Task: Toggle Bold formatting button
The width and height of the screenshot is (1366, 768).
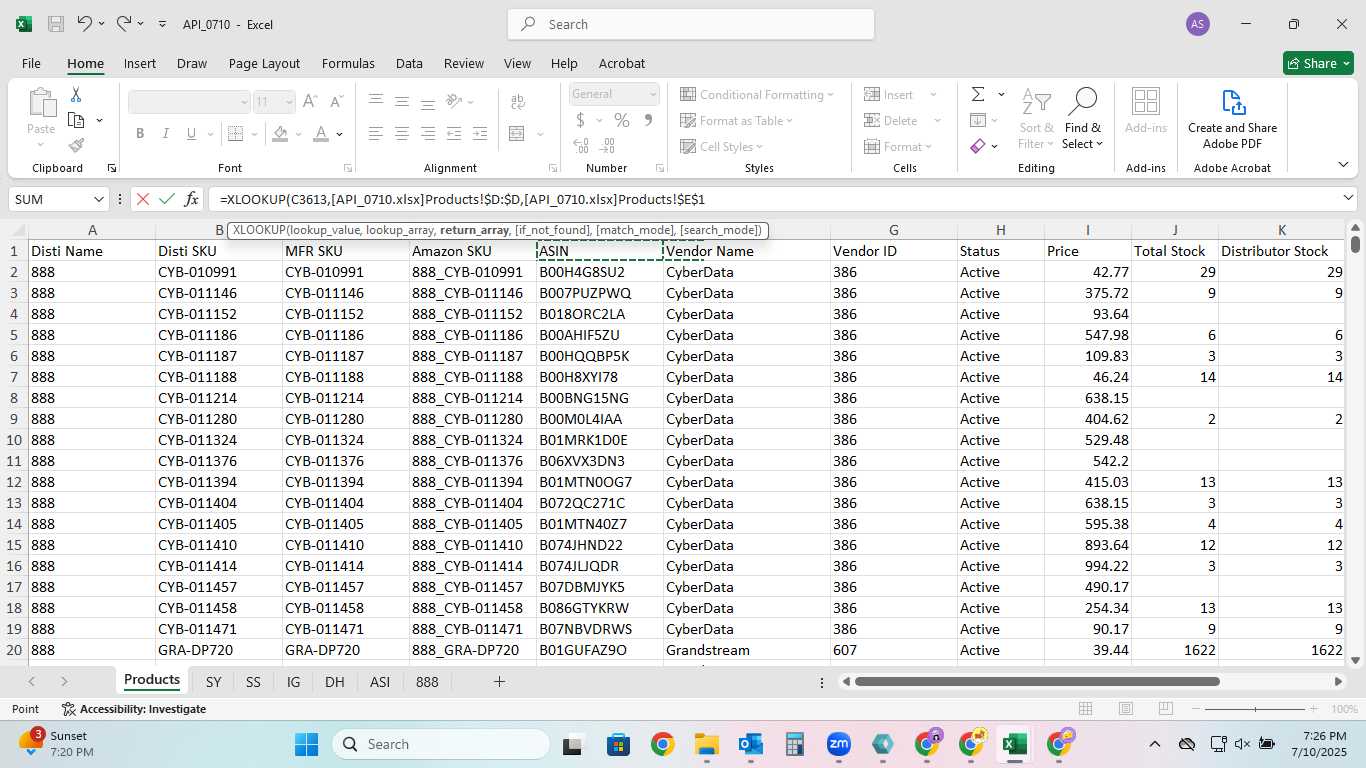Action: click(140, 134)
